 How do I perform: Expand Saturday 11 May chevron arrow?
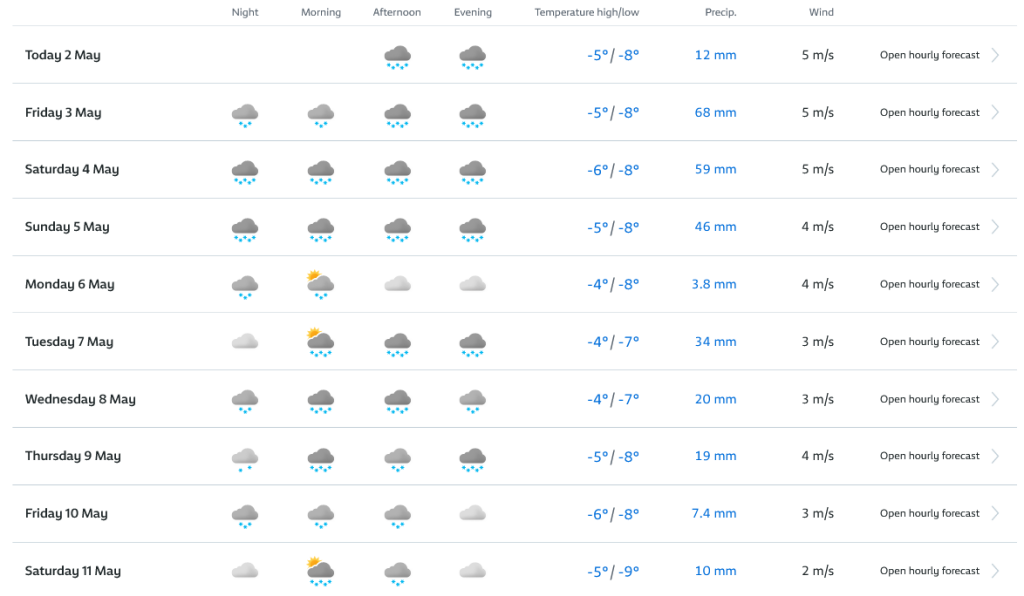click(x=995, y=571)
